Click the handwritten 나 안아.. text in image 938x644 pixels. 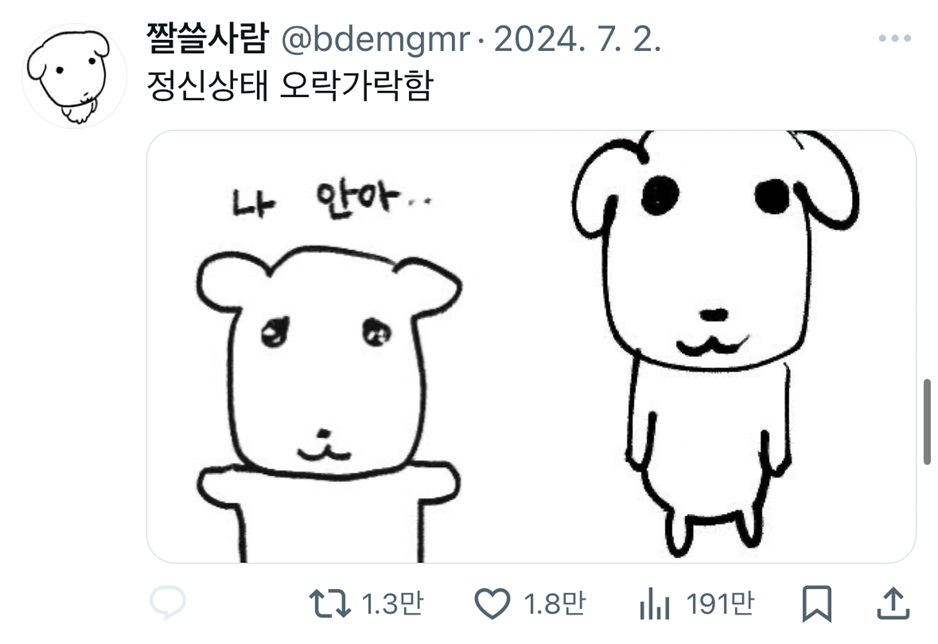332,201
